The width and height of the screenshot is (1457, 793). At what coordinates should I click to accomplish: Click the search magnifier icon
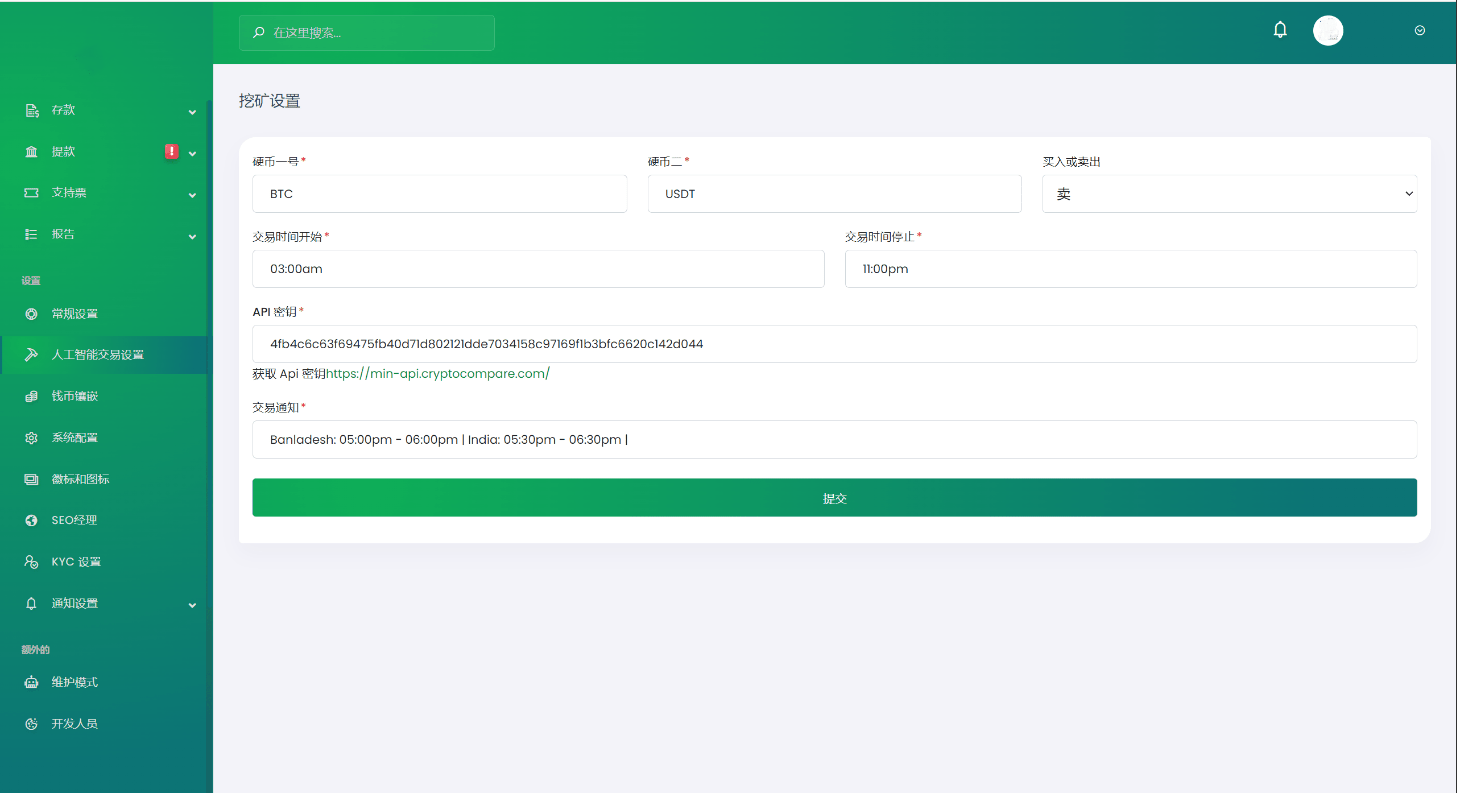[259, 33]
